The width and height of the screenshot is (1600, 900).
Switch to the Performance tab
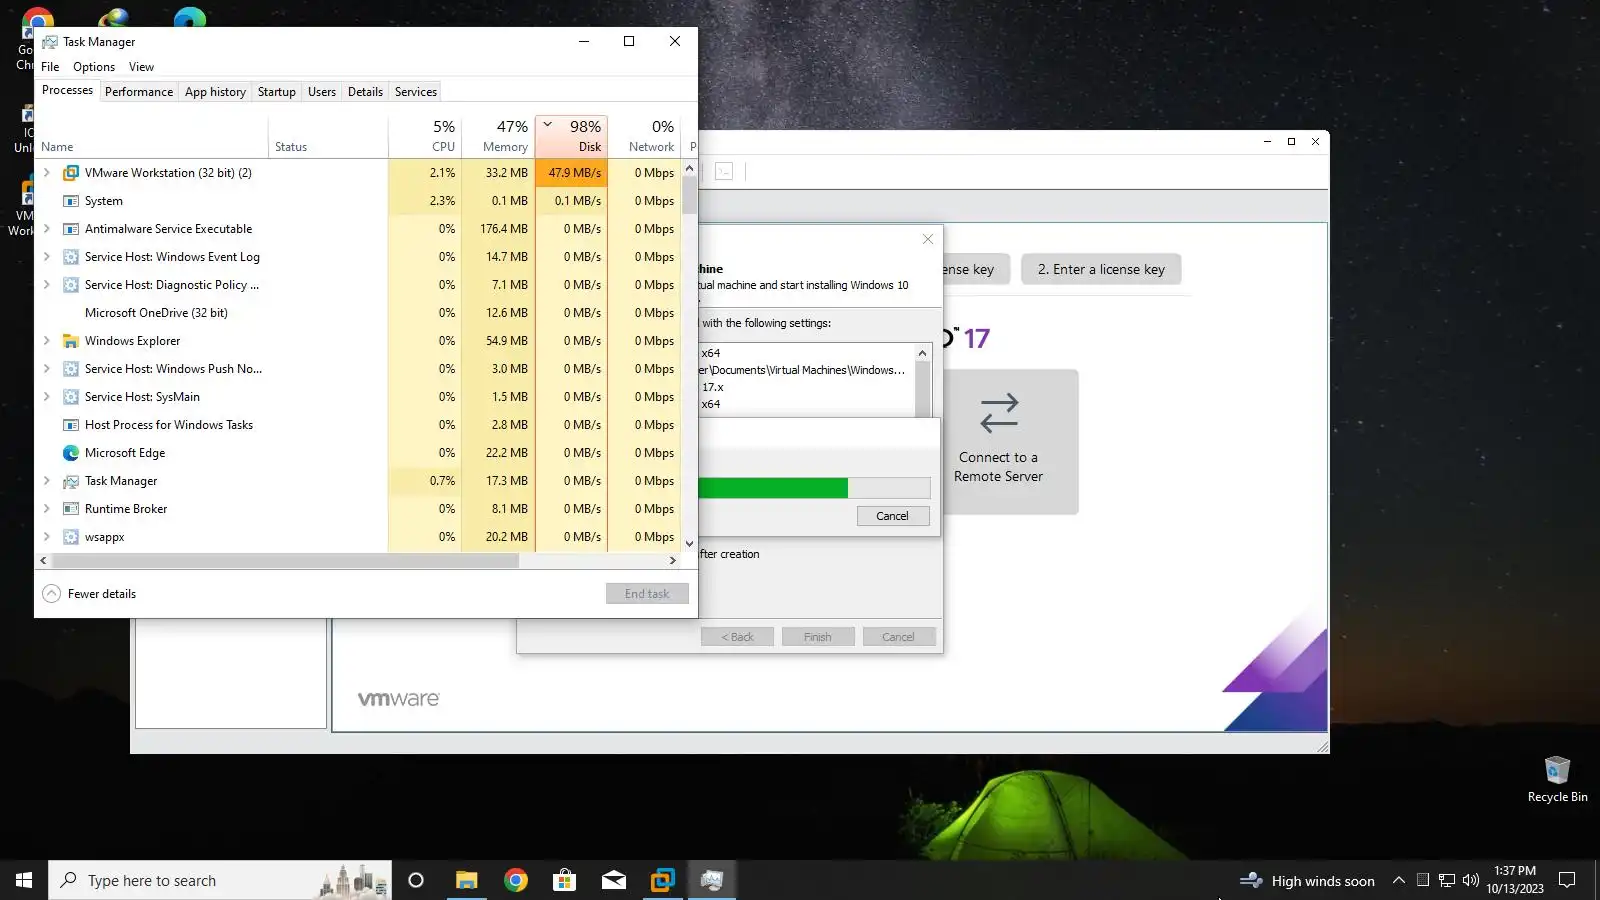(139, 92)
